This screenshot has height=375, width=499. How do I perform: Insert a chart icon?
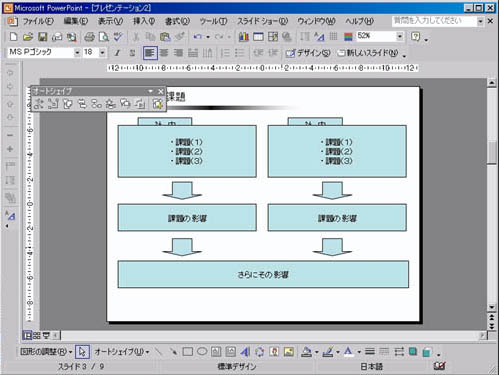click(244, 37)
